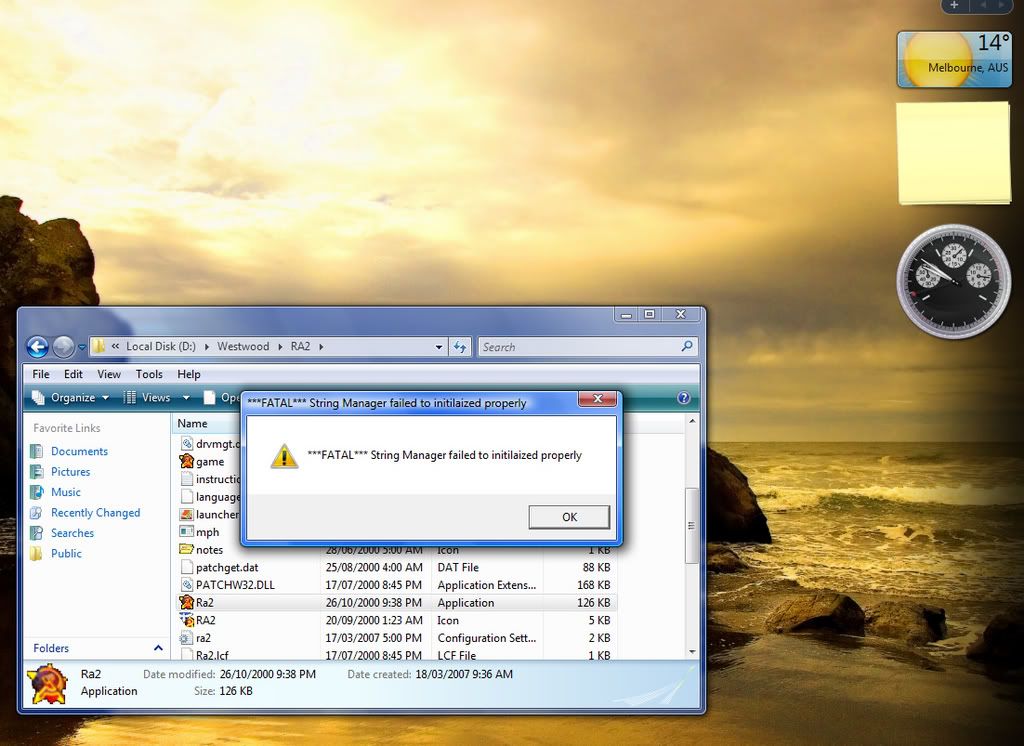Select the Ra2 Application file icon
Screen dimensions: 1024x746
coord(187,602)
